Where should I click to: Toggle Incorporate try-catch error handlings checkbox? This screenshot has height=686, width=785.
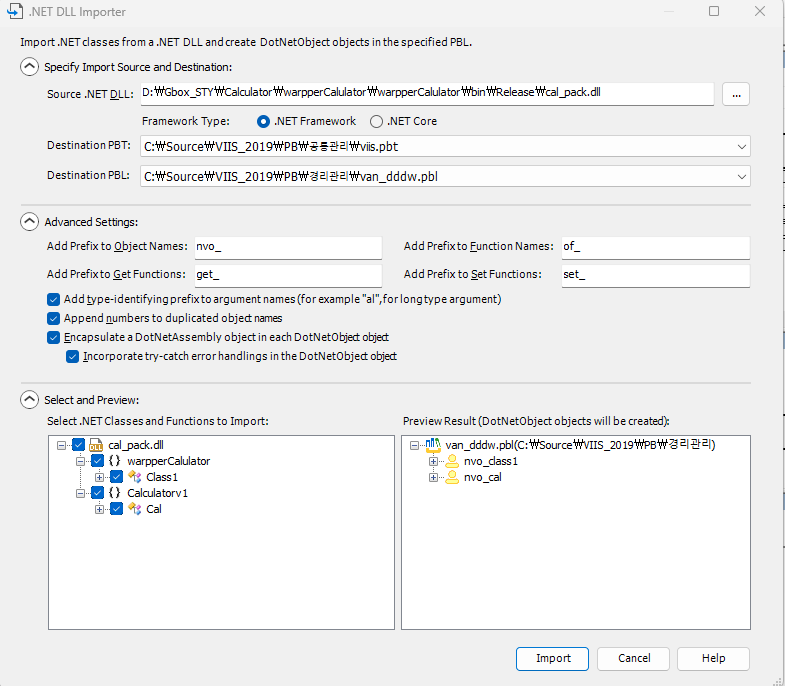73,357
